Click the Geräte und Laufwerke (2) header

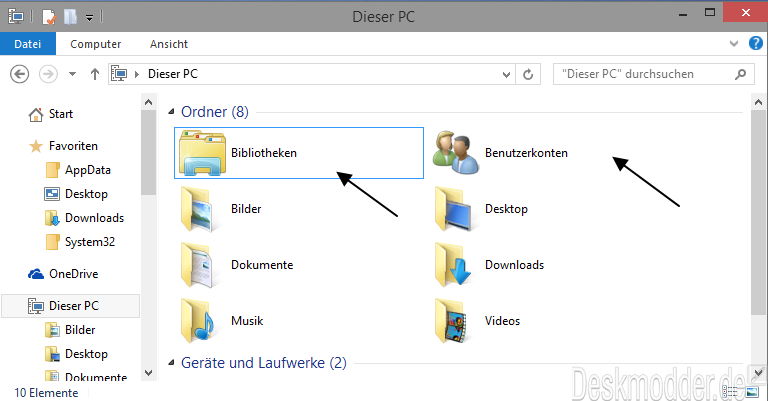click(264, 363)
